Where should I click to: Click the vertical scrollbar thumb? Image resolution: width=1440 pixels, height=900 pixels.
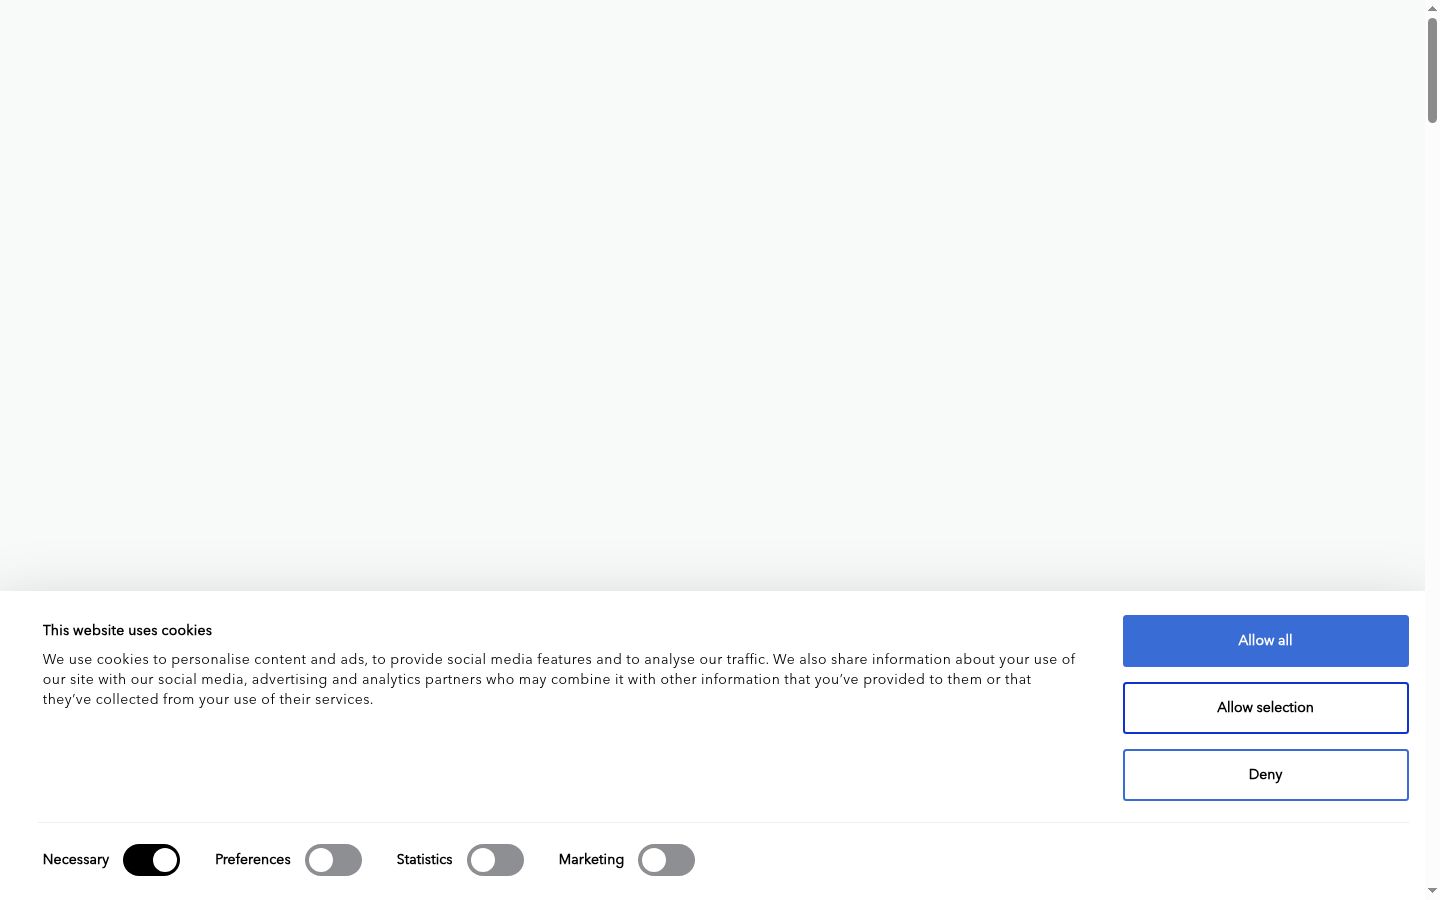tap(1432, 70)
